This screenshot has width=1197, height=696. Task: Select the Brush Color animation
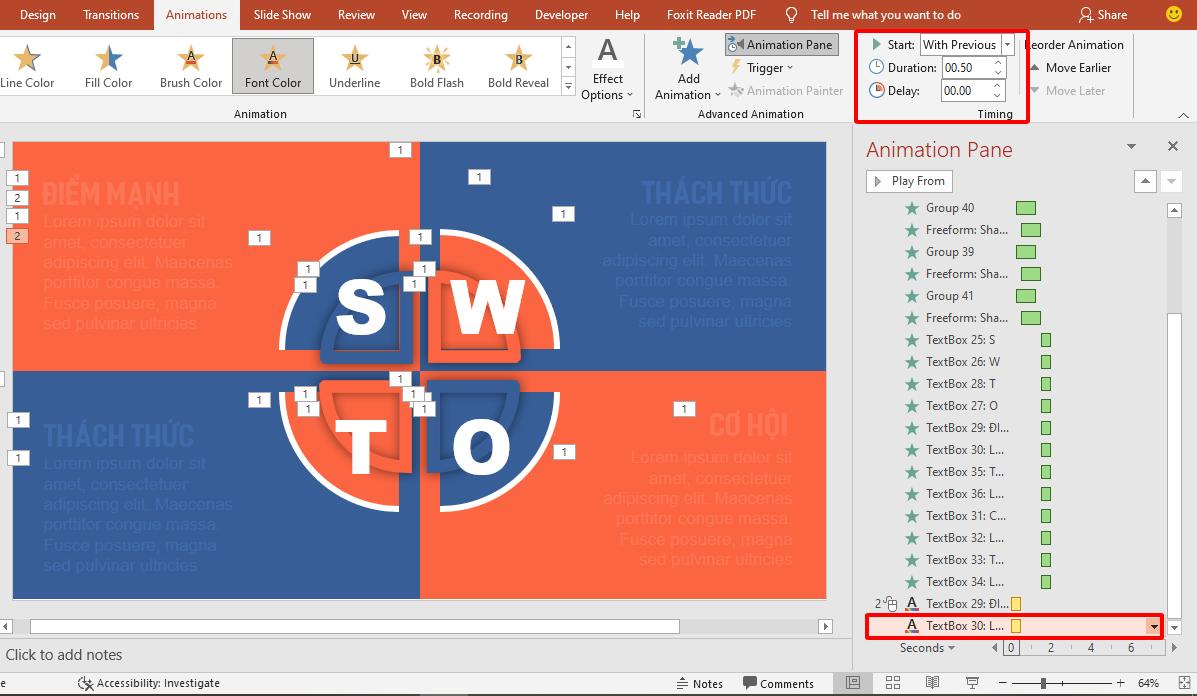(x=190, y=66)
